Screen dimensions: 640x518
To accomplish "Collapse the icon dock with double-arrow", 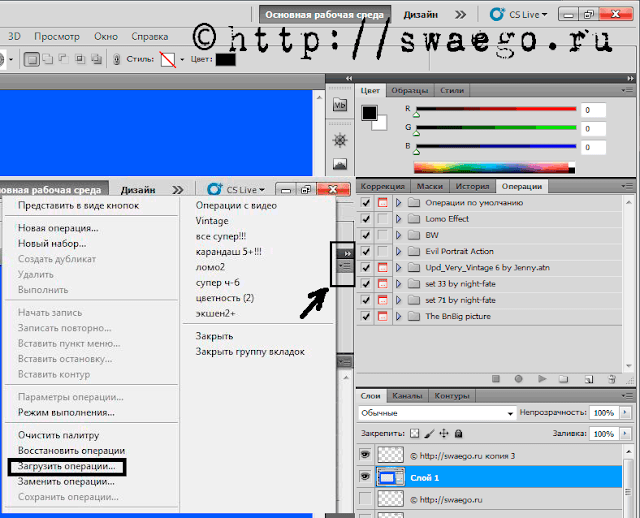I will click(349, 78).
